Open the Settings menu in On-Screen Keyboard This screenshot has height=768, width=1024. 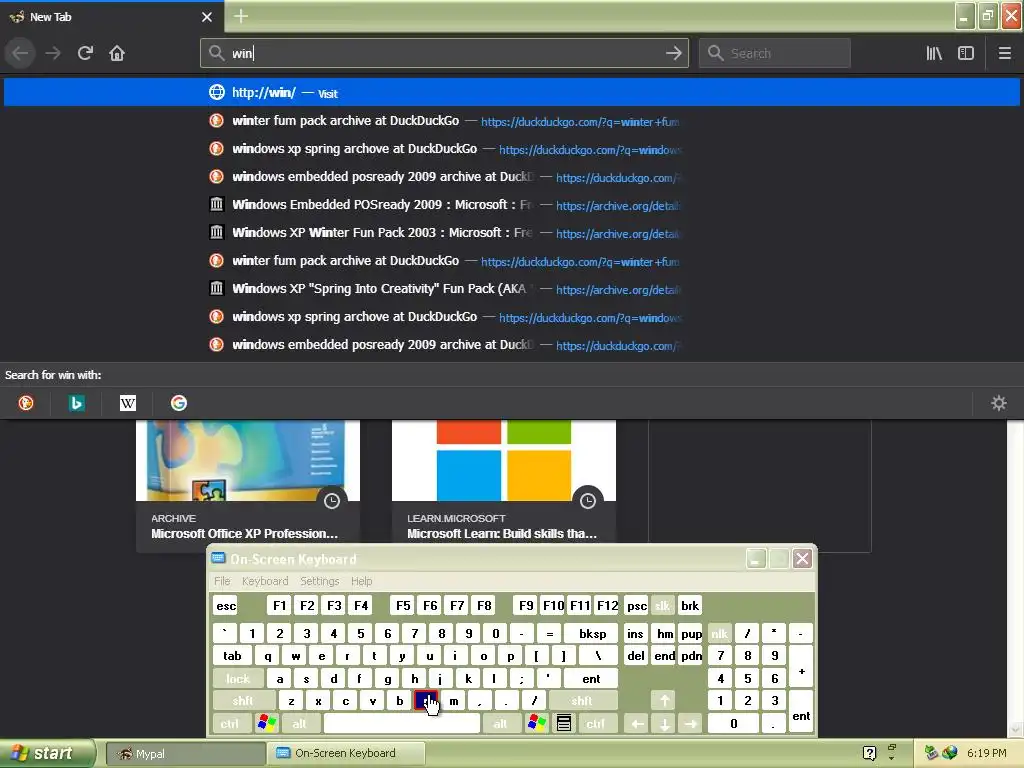coord(319,581)
